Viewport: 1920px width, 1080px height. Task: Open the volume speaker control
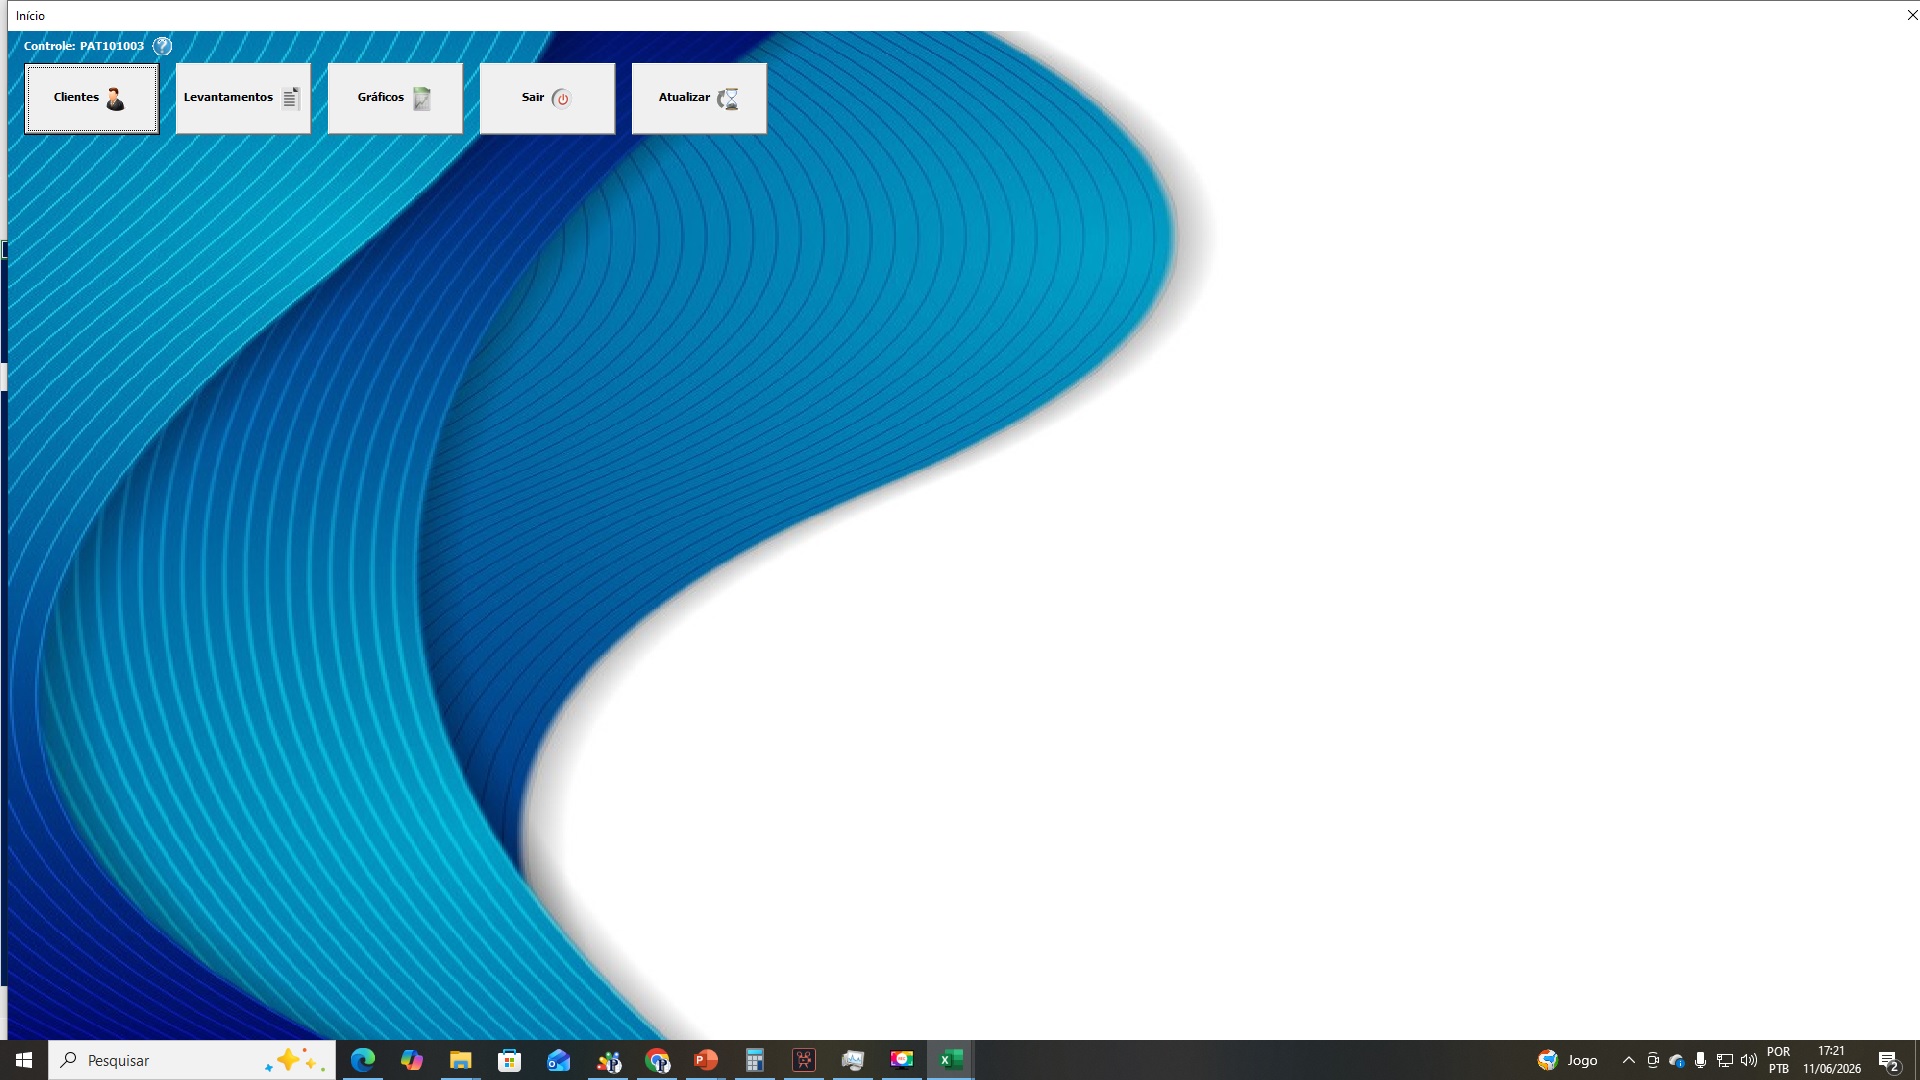[1749, 1060]
